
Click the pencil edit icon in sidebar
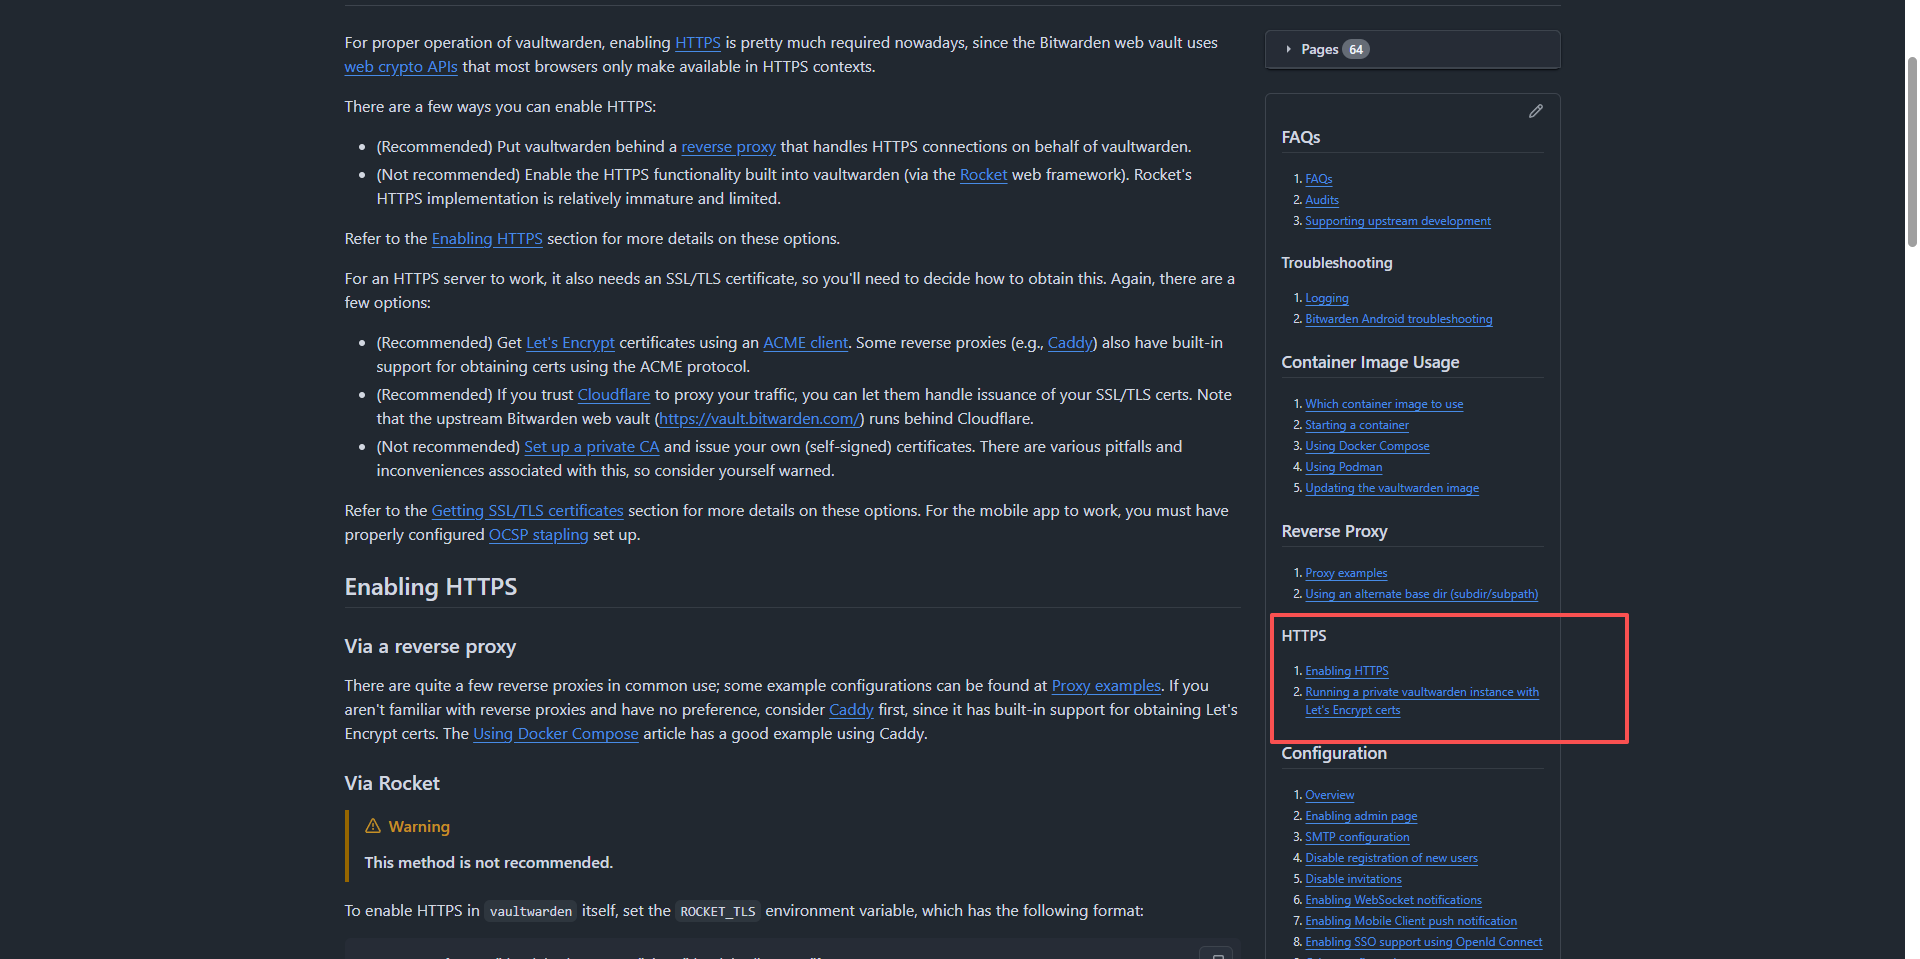click(x=1535, y=111)
